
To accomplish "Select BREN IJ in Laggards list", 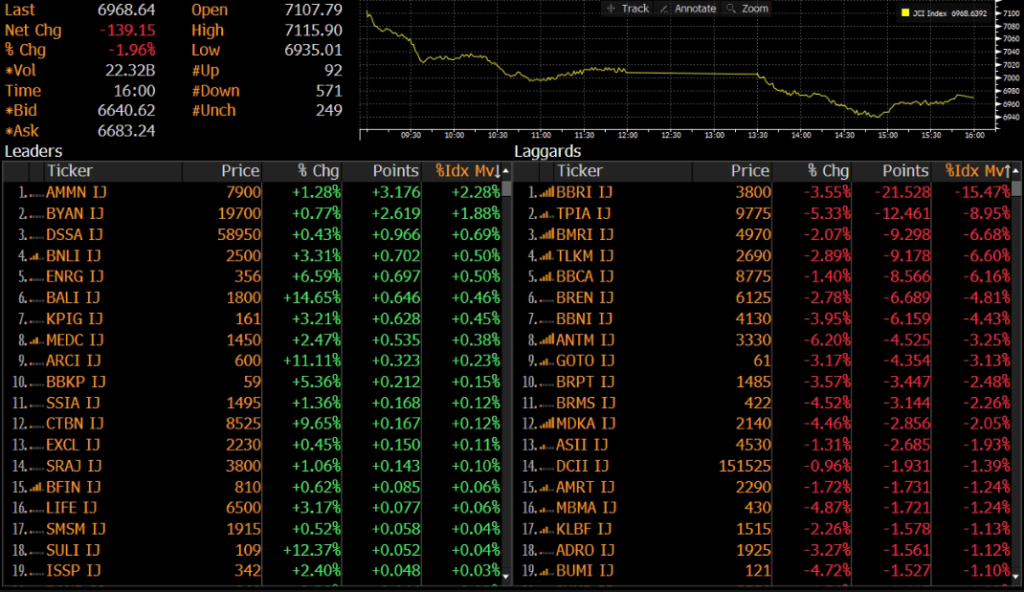I will pyautogui.click(x=584, y=298).
